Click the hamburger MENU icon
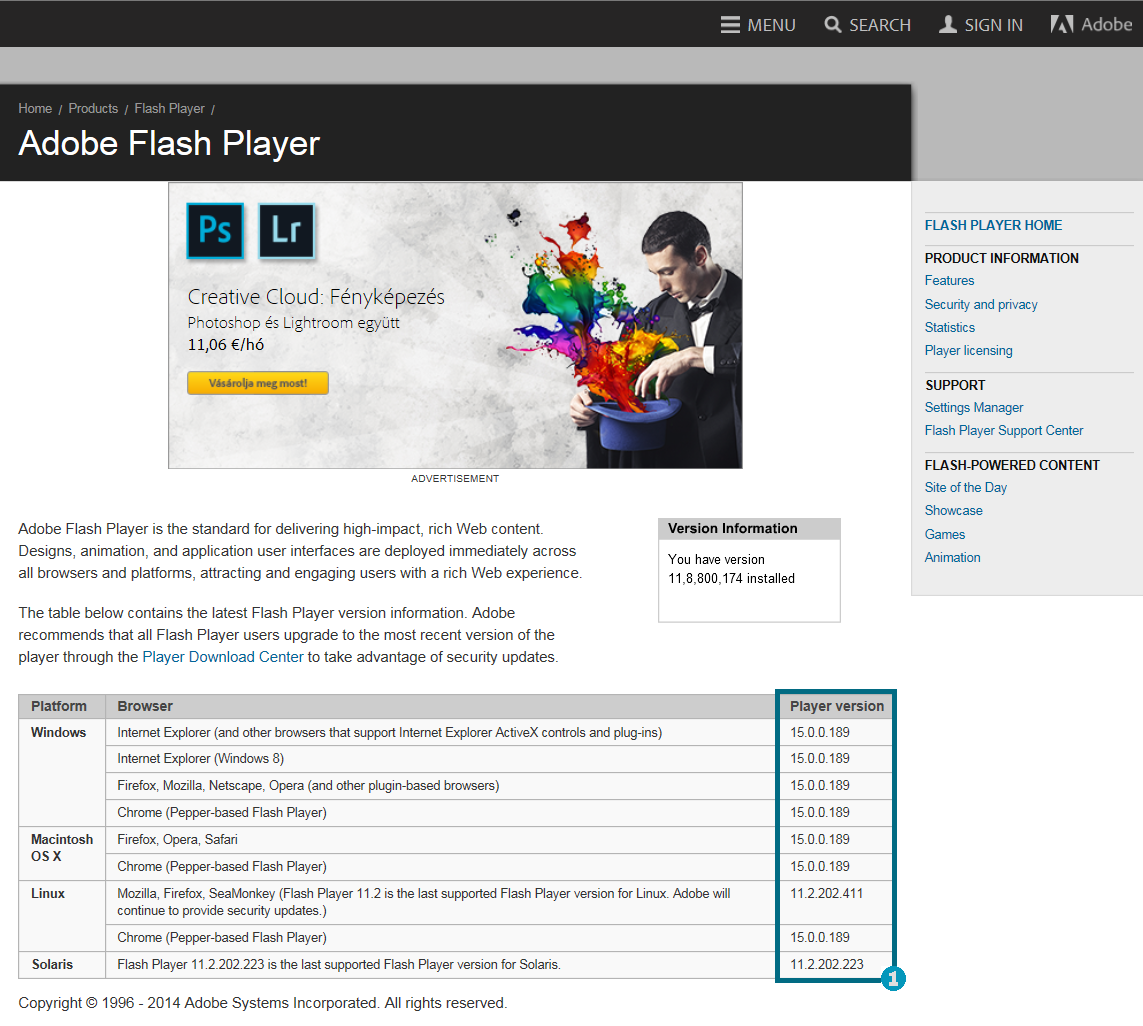This screenshot has width=1143, height=1026. tap(730, 25)
